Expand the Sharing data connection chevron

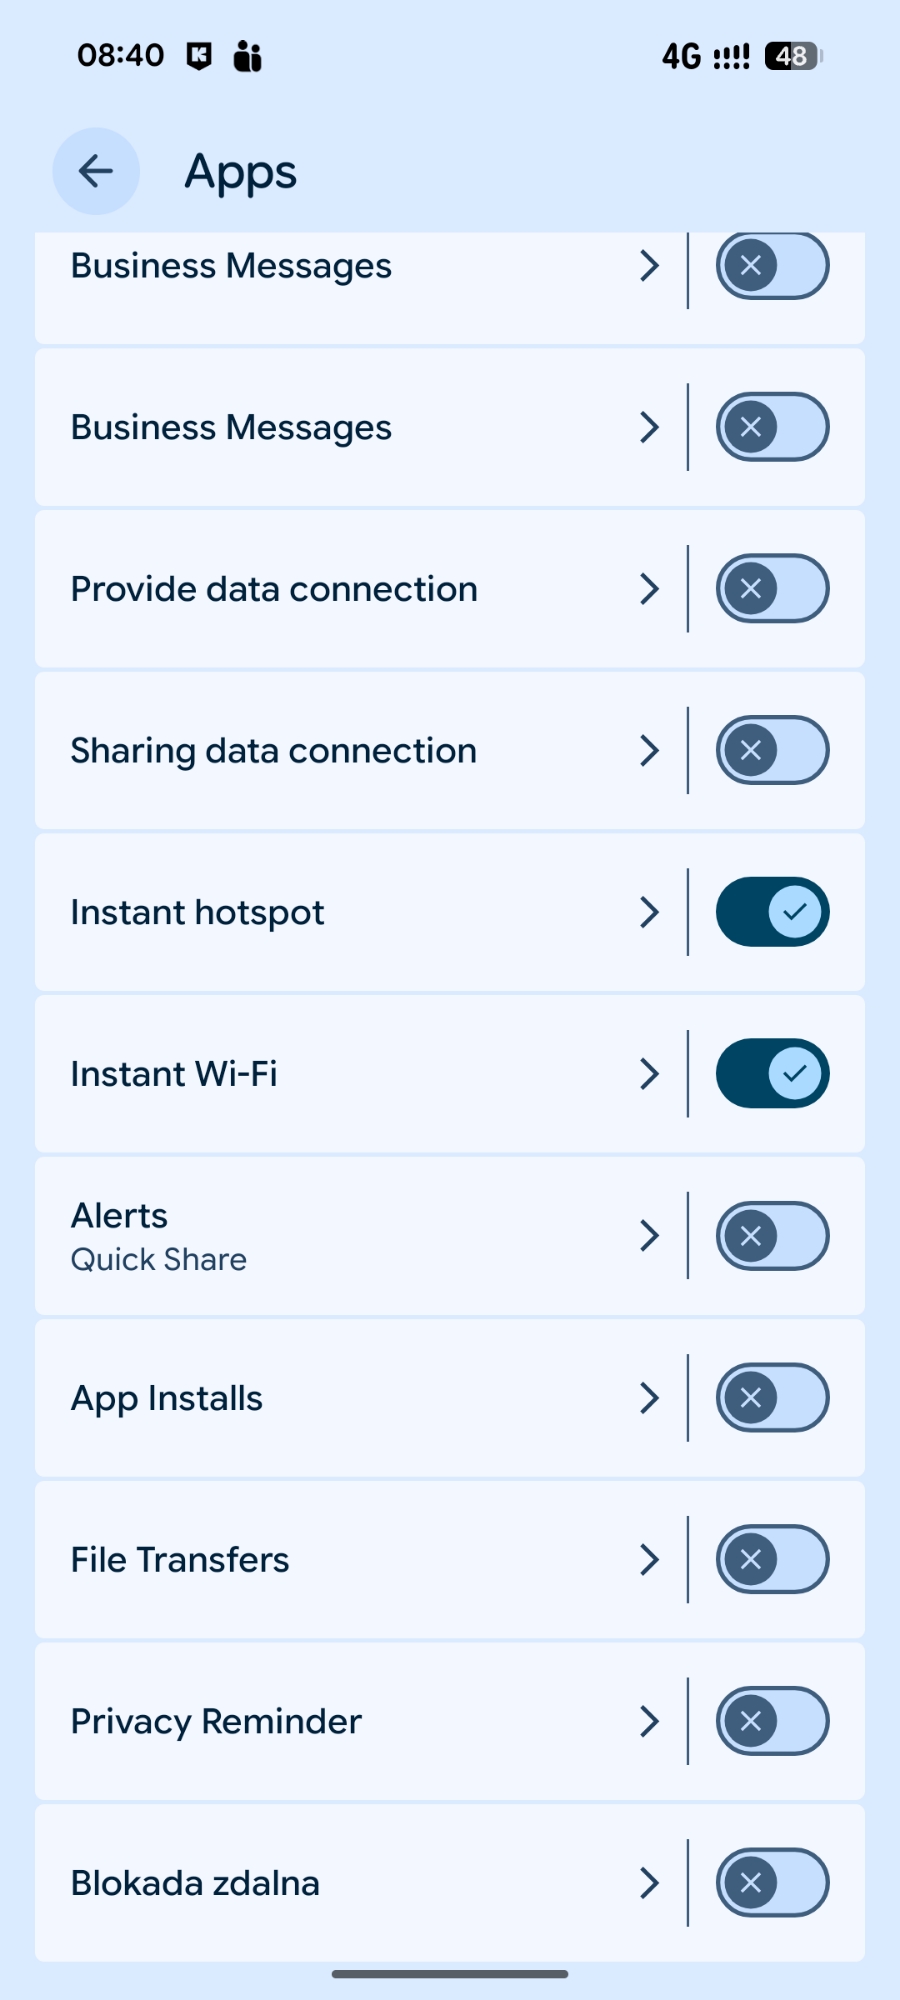[650, 751]
